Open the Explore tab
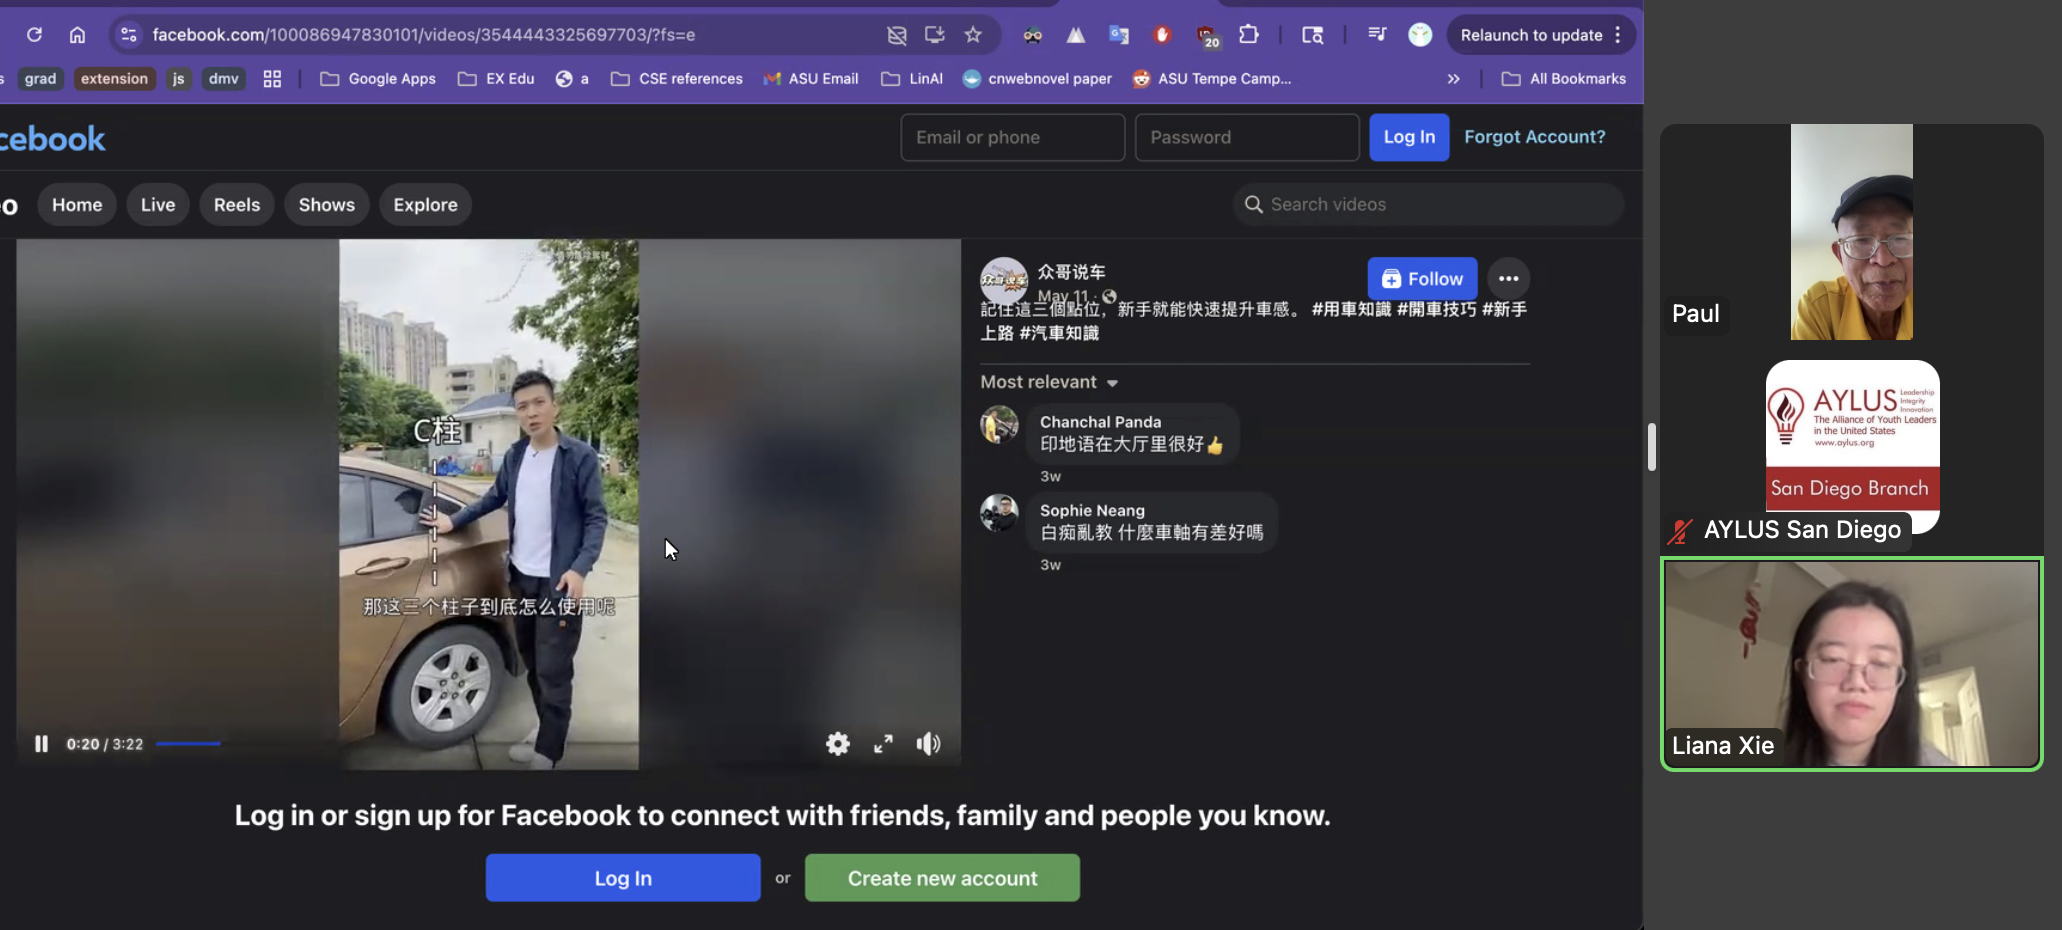 pos(425,205)
